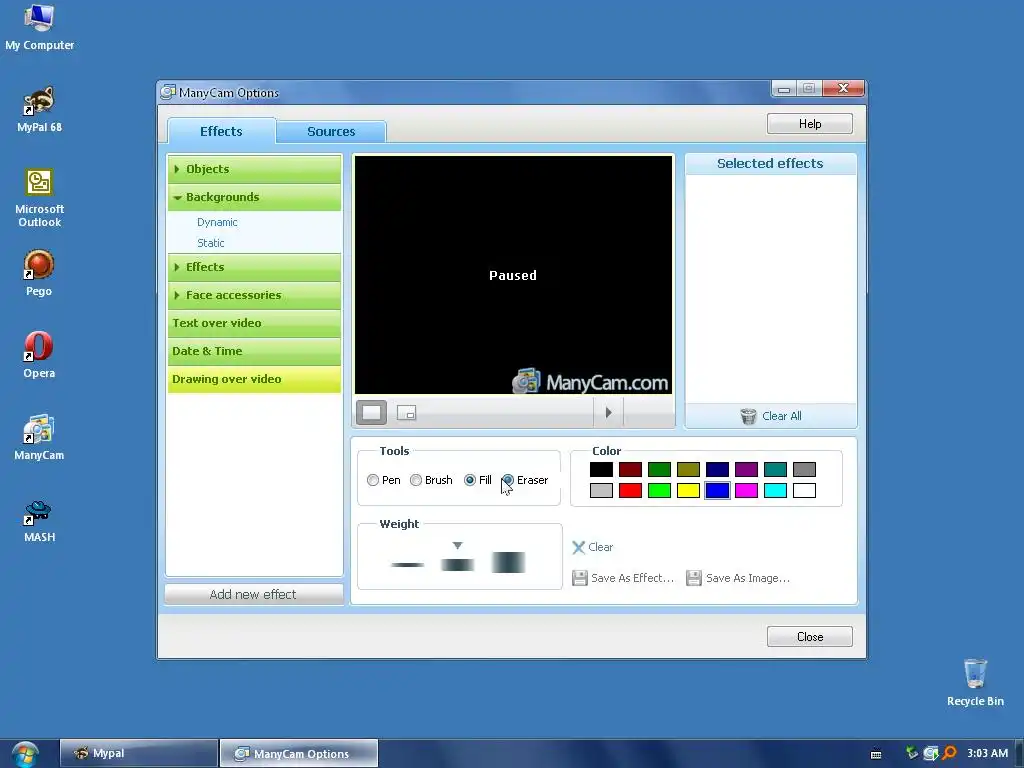Screen dimensions: 1024x768
Task: Click the keyboard tray icon
Action: click(876, 754)
